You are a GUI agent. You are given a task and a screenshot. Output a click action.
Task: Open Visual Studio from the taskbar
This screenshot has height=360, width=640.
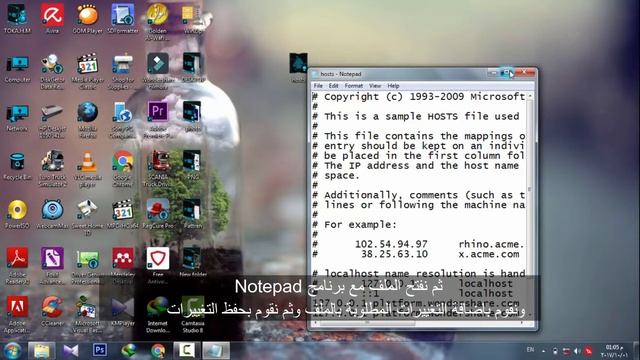[x=71, y=351]
